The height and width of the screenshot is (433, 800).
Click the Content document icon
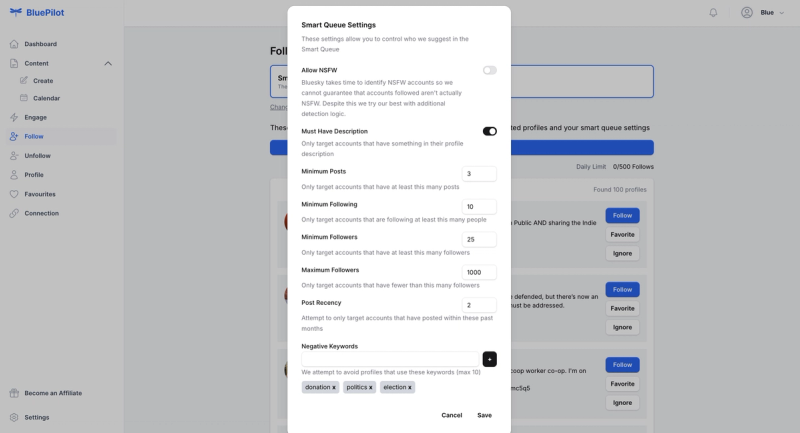(x=14, y=63)
